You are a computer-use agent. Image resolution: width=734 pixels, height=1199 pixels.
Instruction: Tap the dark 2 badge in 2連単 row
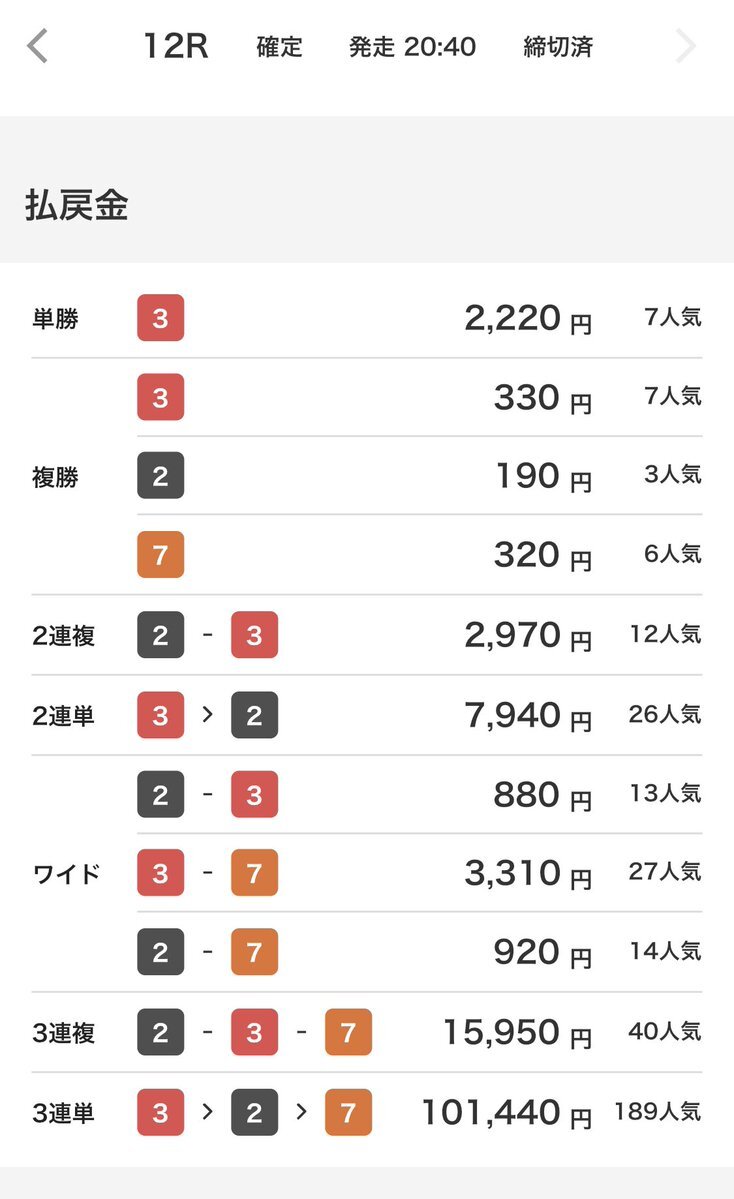click(x=255, y=715)
